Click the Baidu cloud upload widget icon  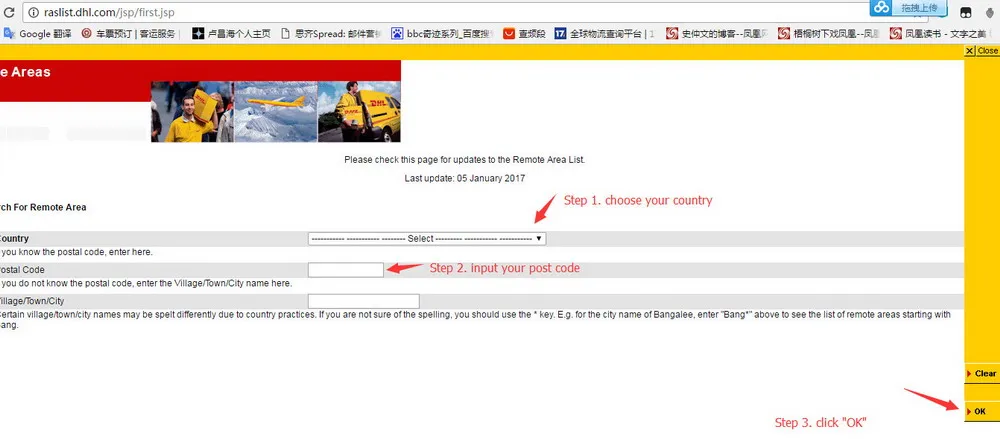881,8
